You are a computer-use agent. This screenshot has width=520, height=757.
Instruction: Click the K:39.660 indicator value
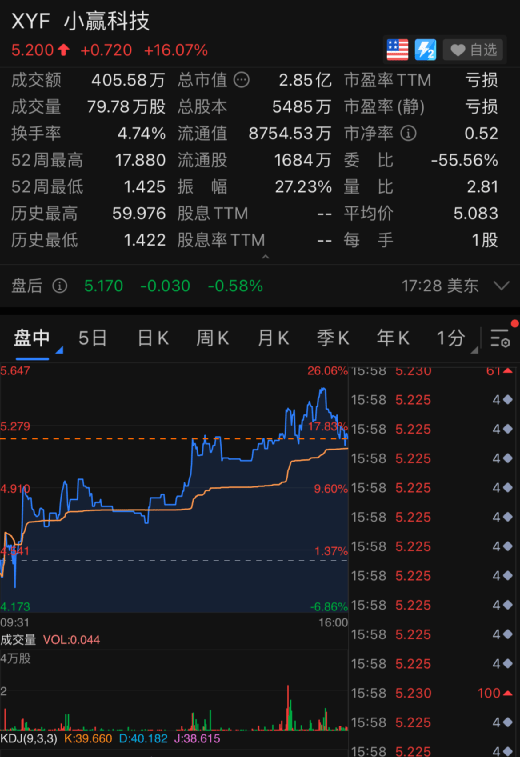click(88, 739)
